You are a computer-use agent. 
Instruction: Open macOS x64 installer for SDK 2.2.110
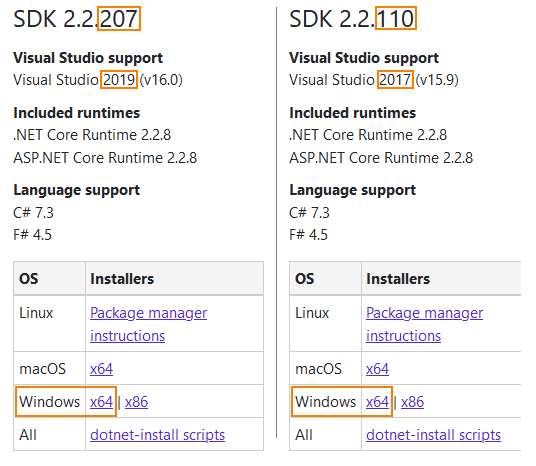pos(377,369)
